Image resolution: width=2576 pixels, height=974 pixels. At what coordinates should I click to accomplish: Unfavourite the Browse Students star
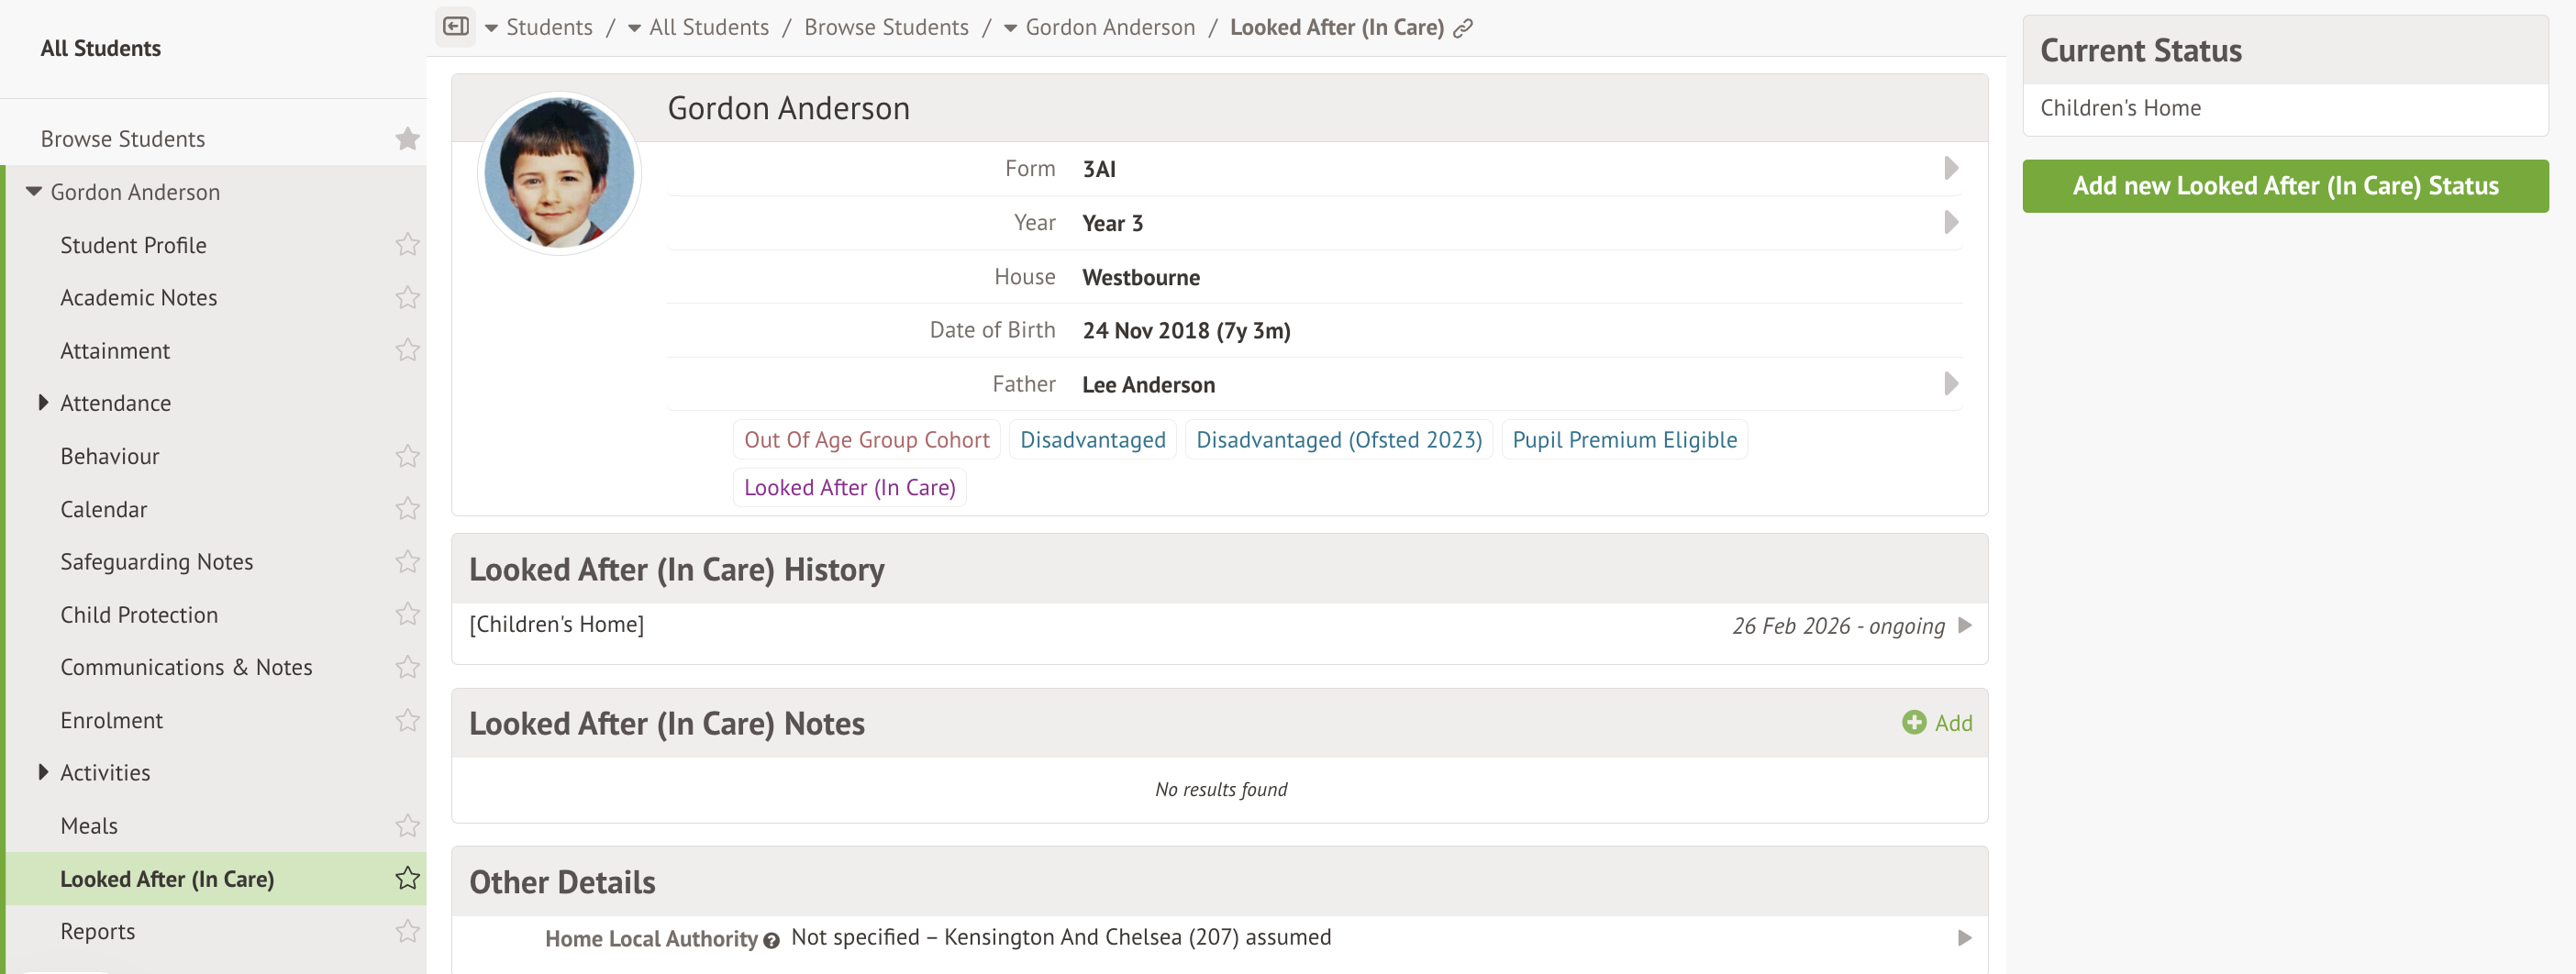point(407,139)
